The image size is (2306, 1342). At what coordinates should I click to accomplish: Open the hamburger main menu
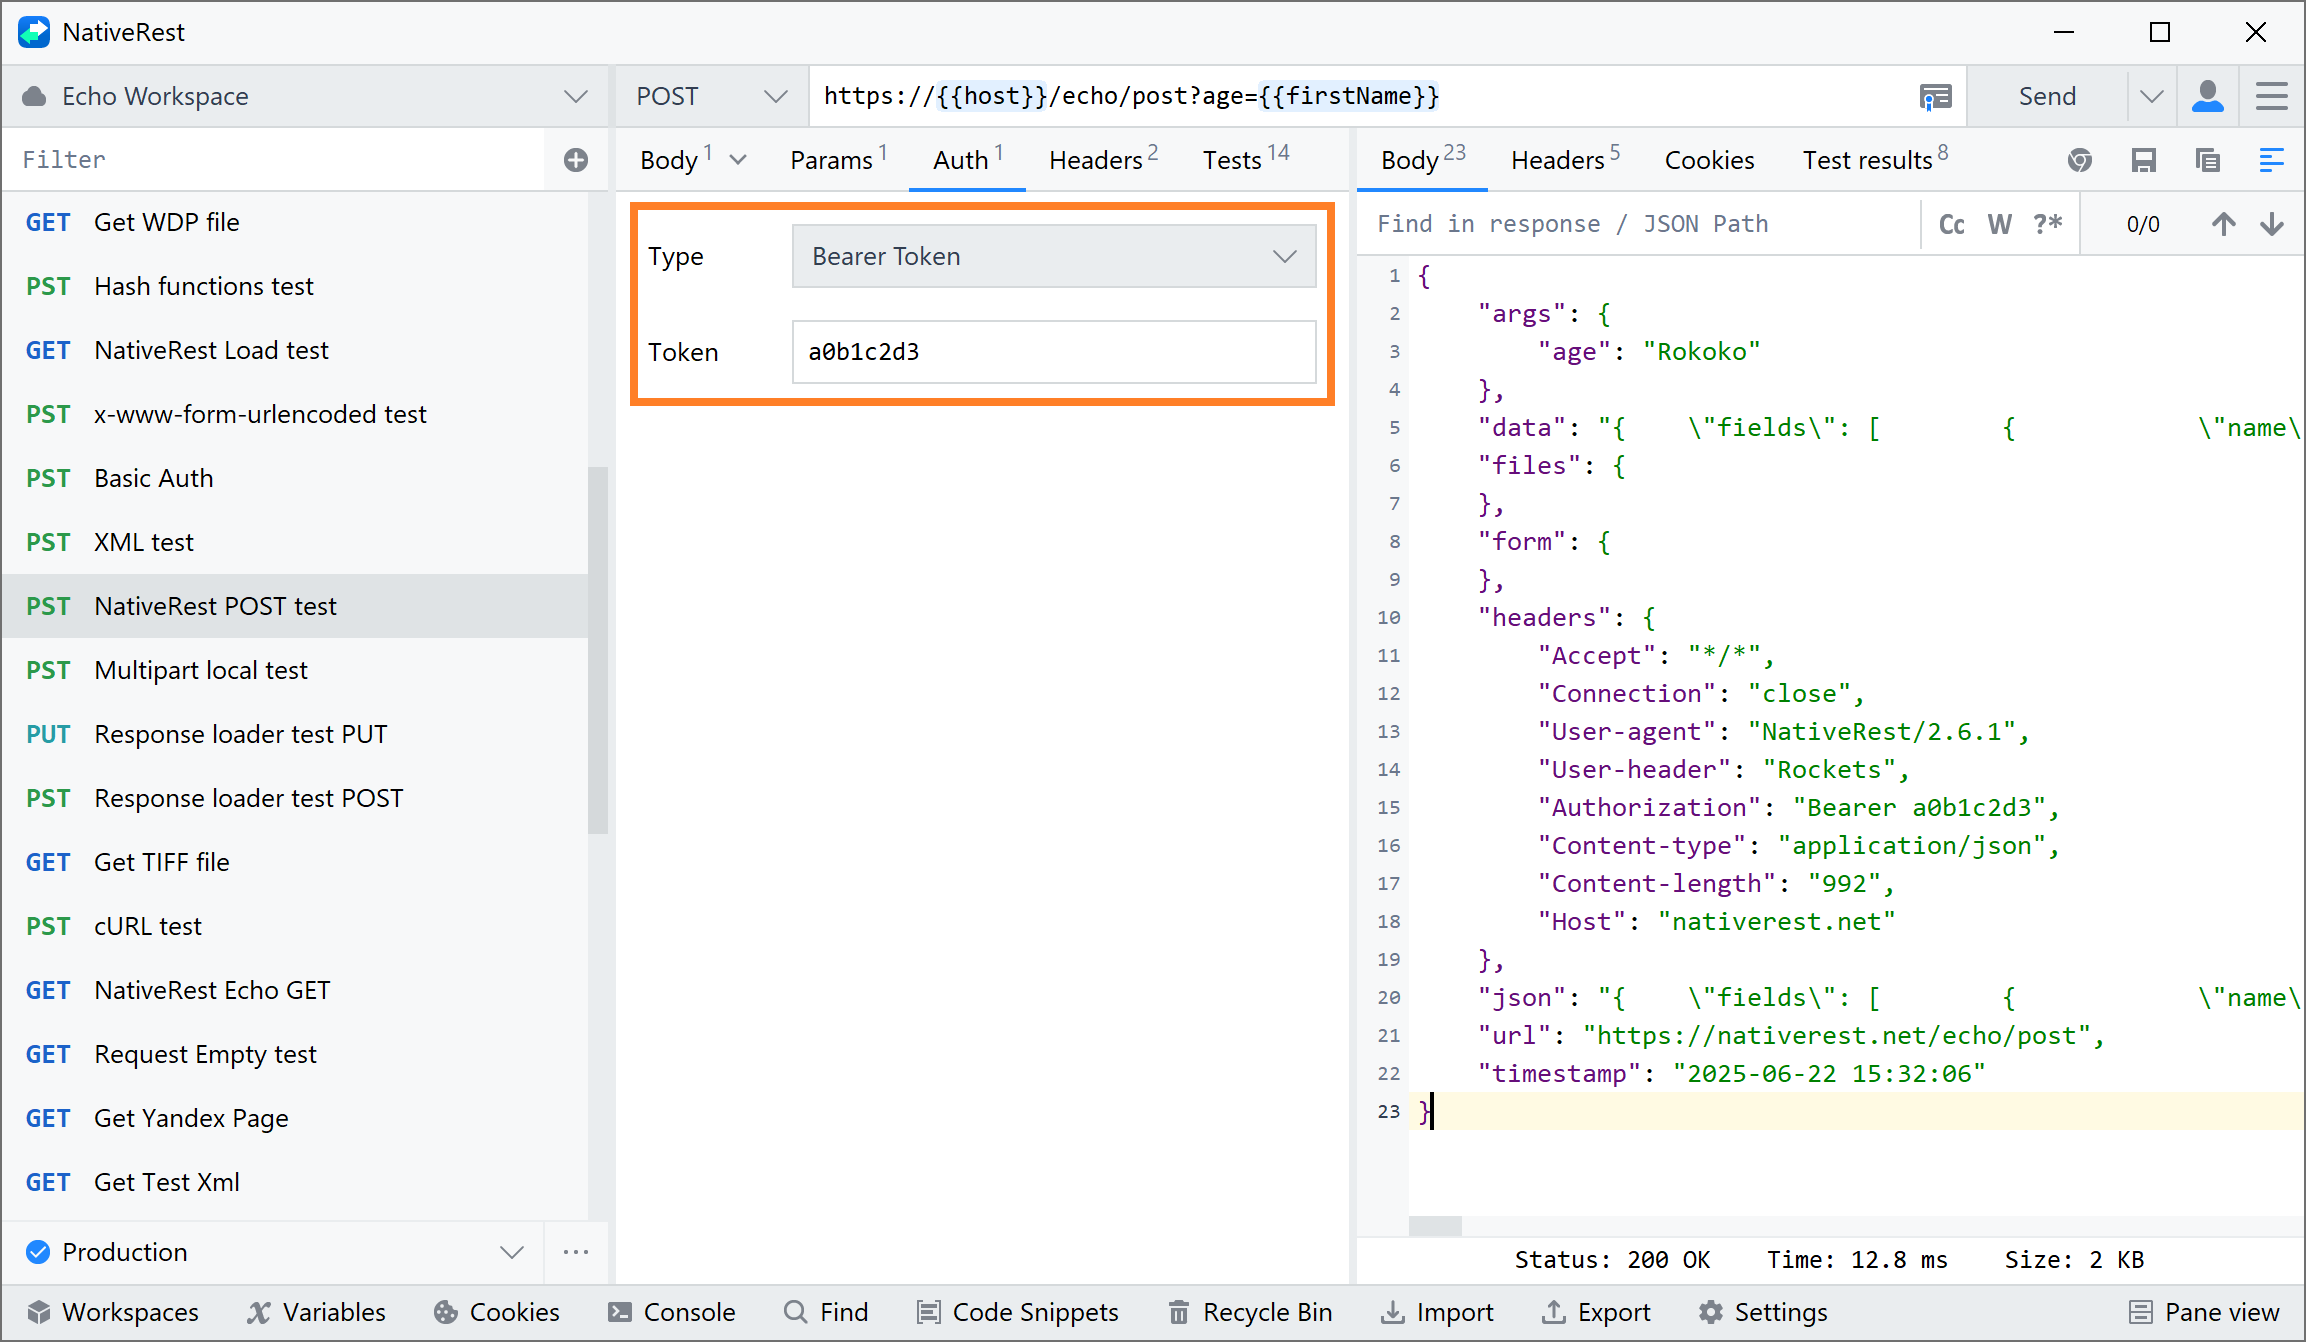(2272, 97)
